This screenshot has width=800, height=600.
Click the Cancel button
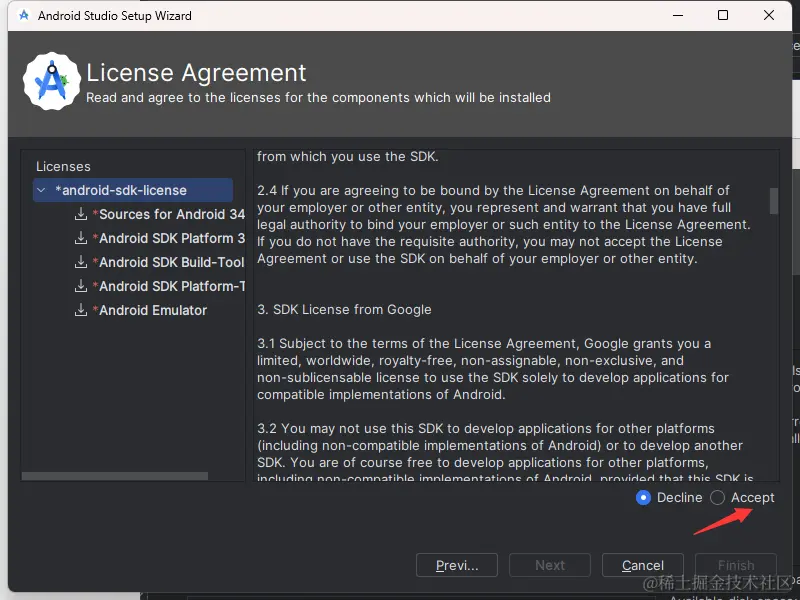click(642, 565)
